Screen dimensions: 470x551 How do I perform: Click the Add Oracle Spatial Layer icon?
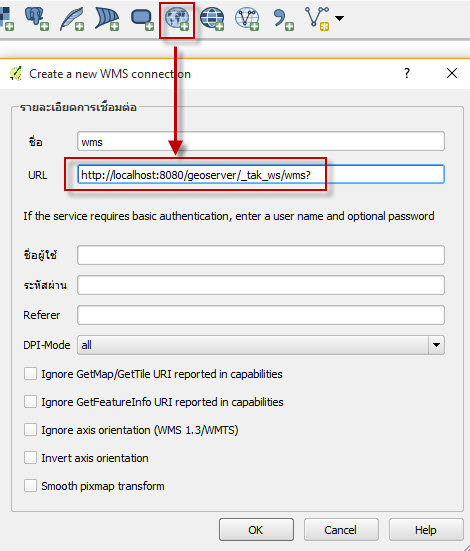coord(142,19)
